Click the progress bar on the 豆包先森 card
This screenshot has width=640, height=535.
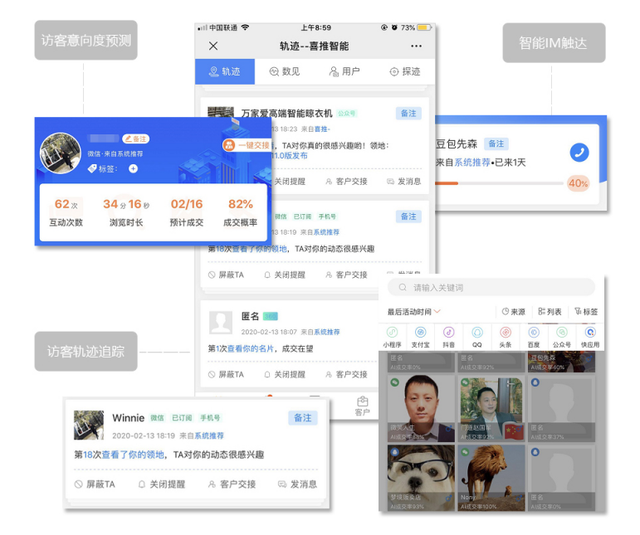point(500,183)
